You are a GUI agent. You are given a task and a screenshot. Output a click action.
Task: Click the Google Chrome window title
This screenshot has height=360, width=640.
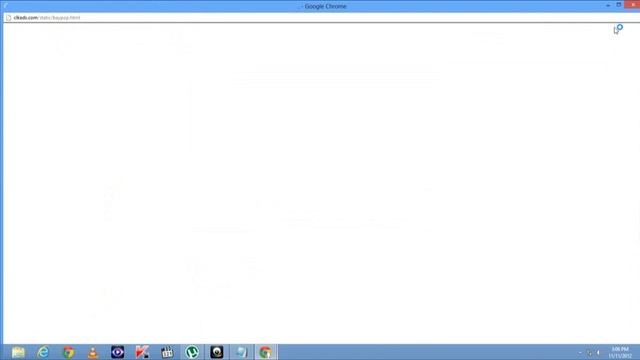click(325, 6)
